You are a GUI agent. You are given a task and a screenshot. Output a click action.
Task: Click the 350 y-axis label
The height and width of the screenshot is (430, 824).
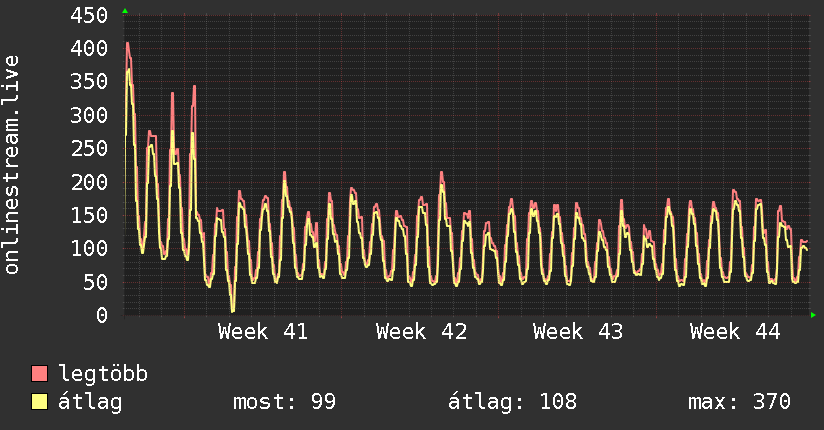click(x=89, y=81)
